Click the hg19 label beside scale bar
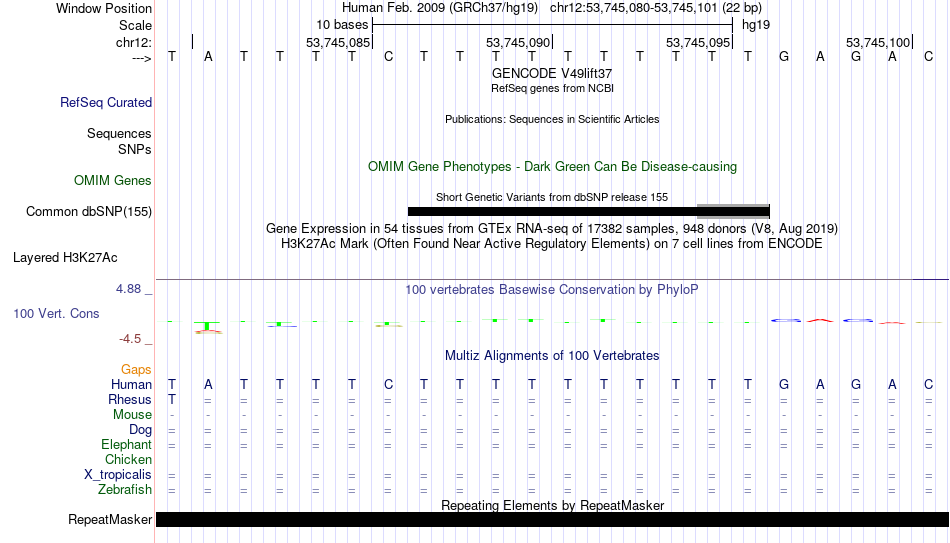 click(x=756, y=25)
